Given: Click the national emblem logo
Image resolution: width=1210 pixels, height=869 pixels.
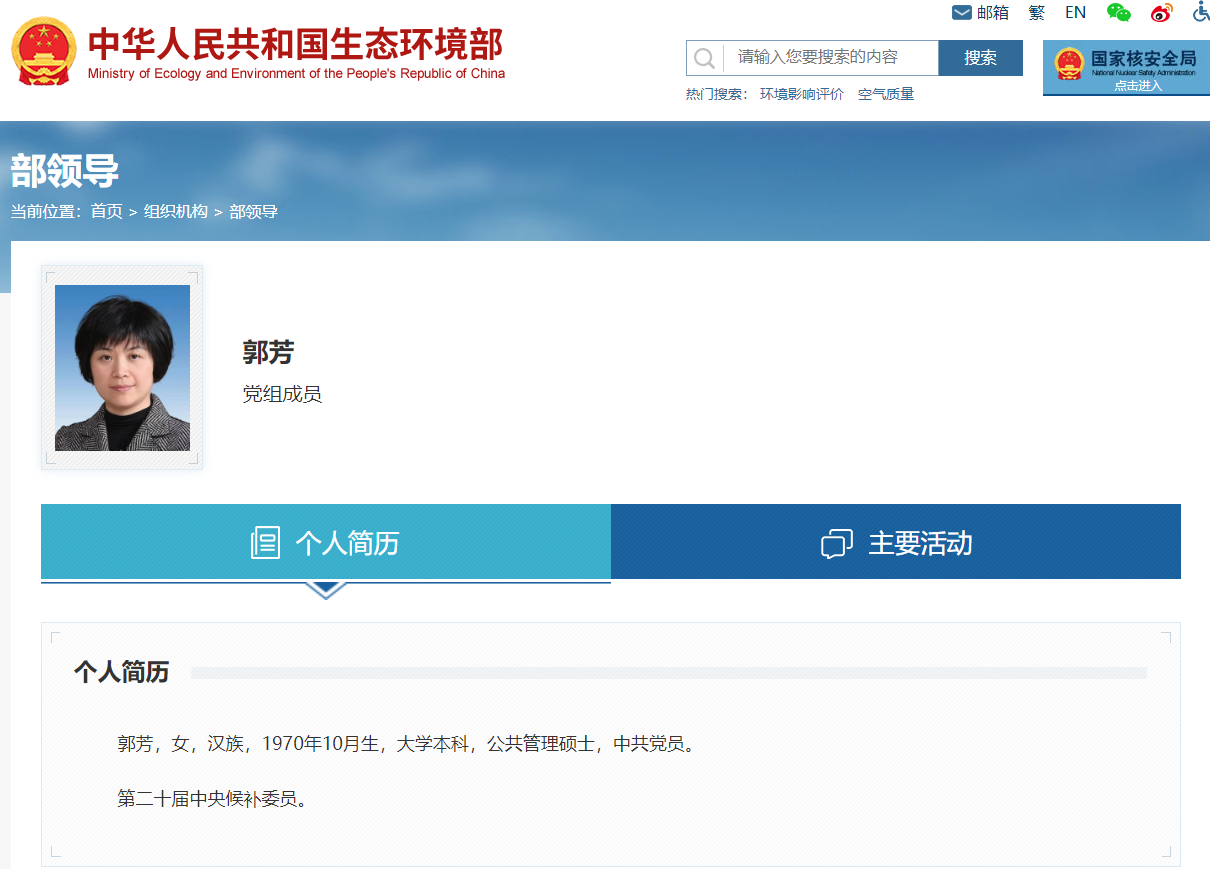Looking at the screenshot, I should coord(43,51).
